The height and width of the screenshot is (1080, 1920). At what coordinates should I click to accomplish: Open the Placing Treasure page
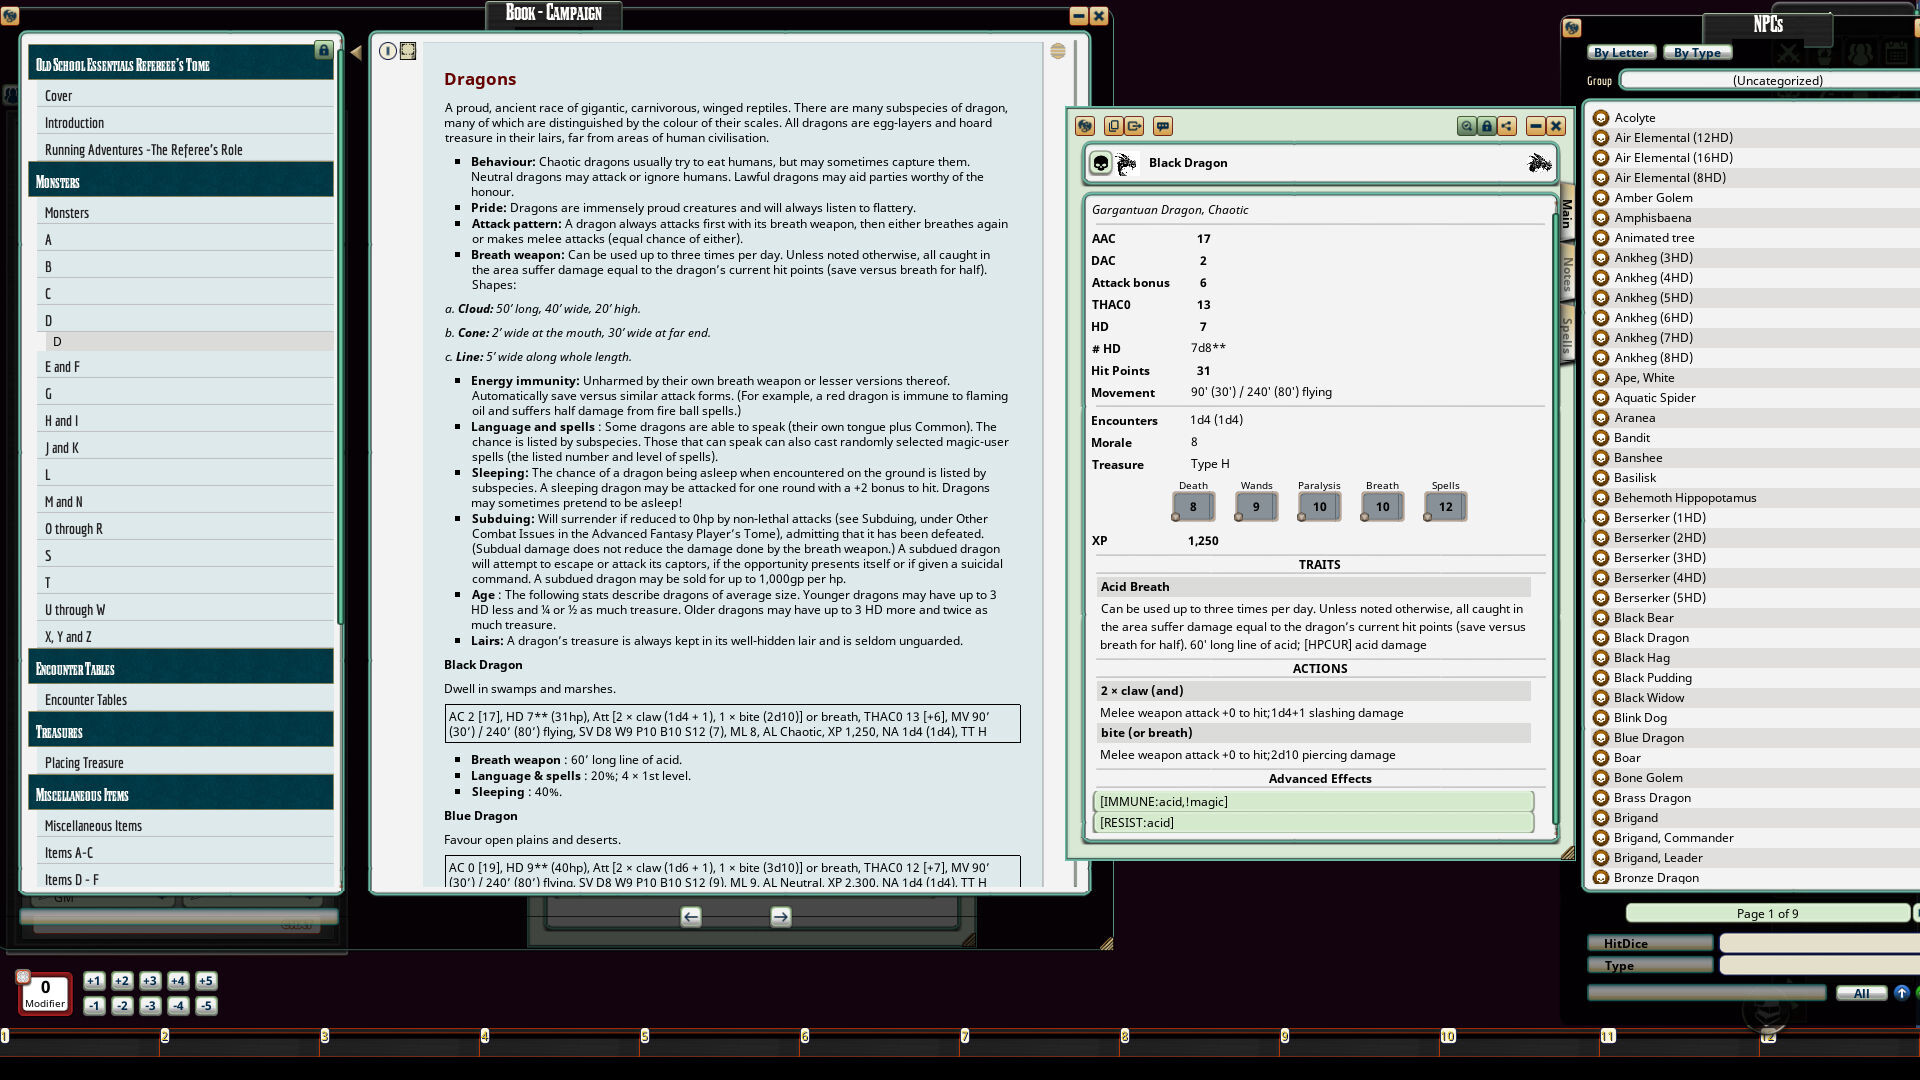(x=186, y=763)
